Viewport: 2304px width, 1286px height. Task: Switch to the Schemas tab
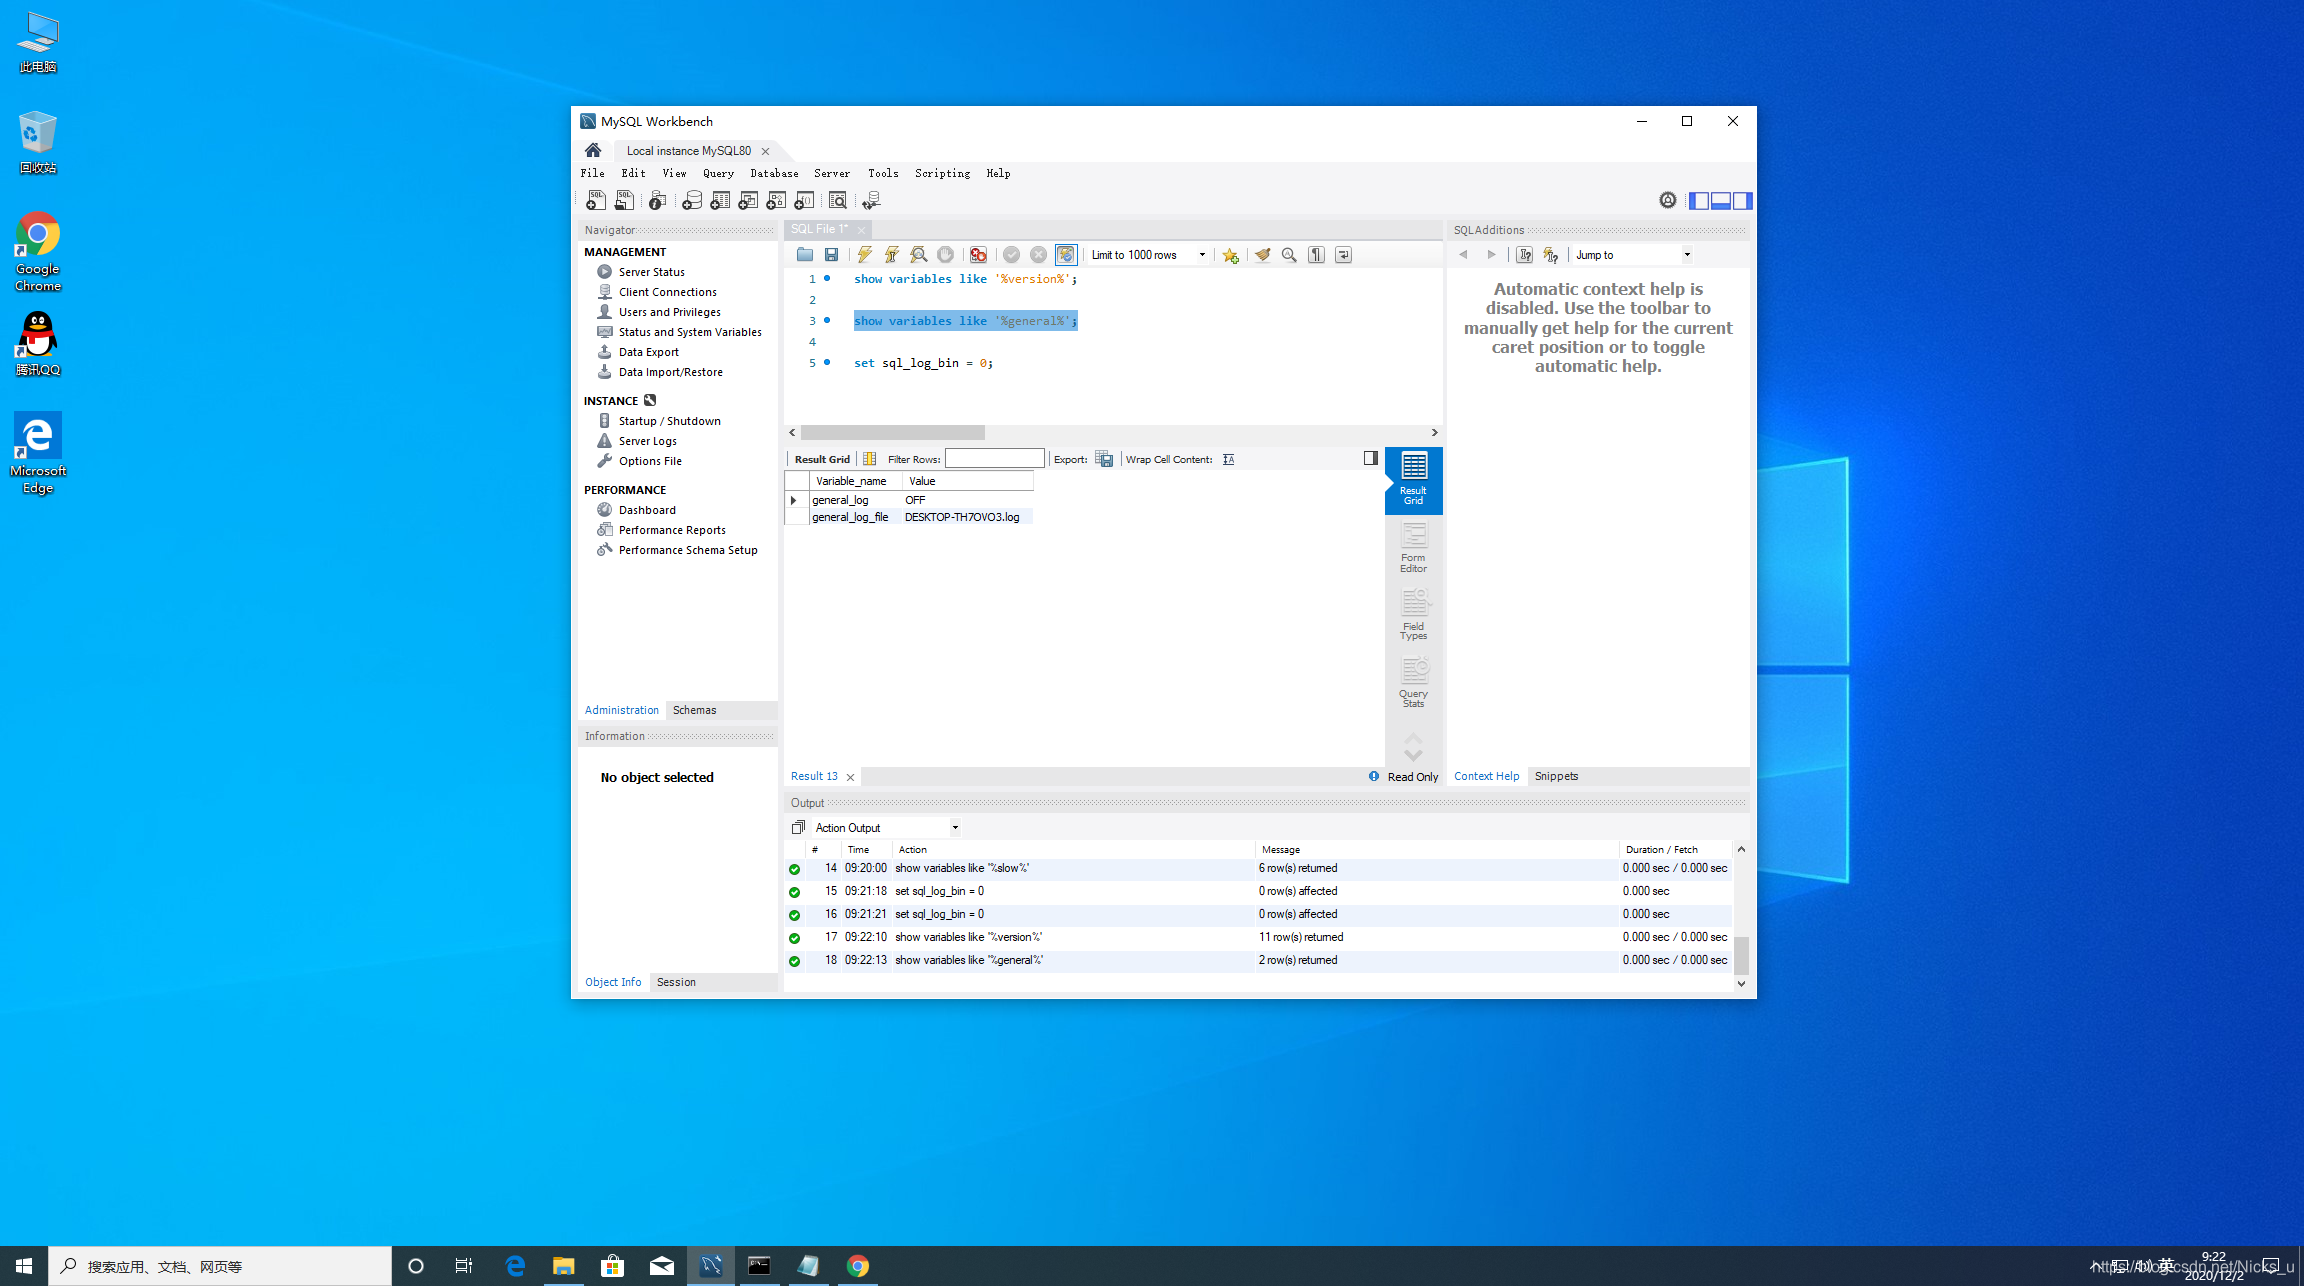(694, 710)
